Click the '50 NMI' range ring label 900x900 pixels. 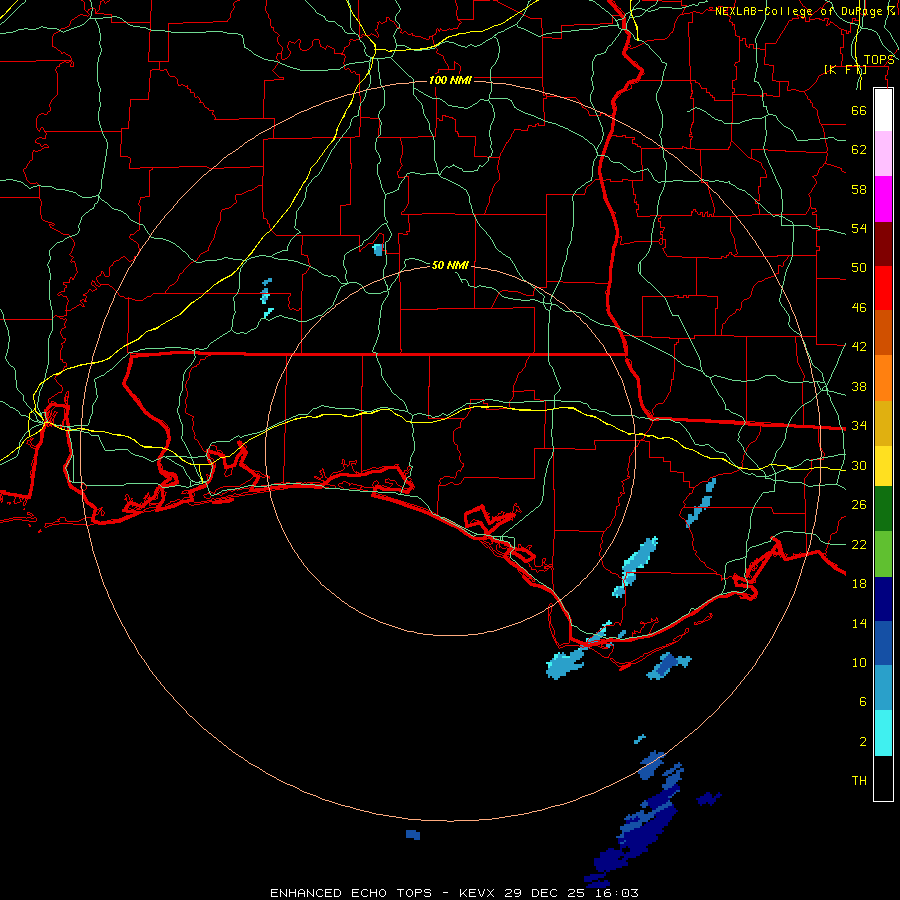[451, 265]
